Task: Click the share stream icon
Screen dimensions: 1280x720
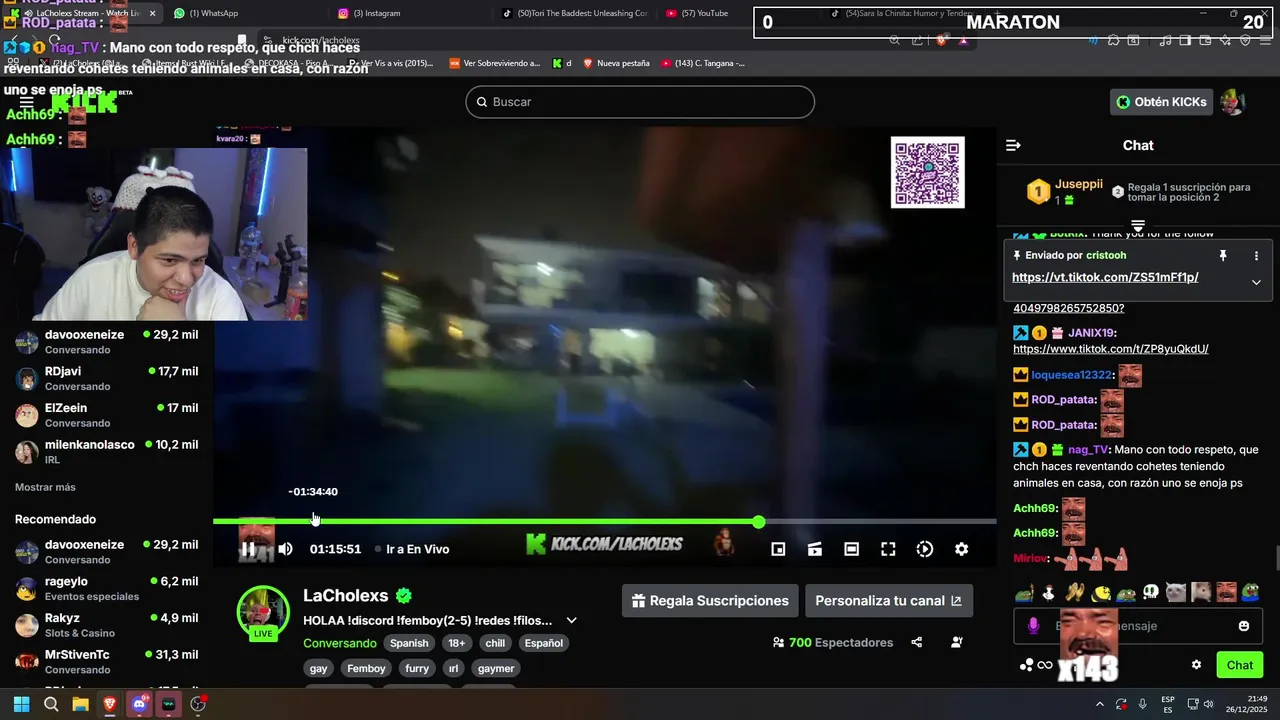Action: (916, 642)
